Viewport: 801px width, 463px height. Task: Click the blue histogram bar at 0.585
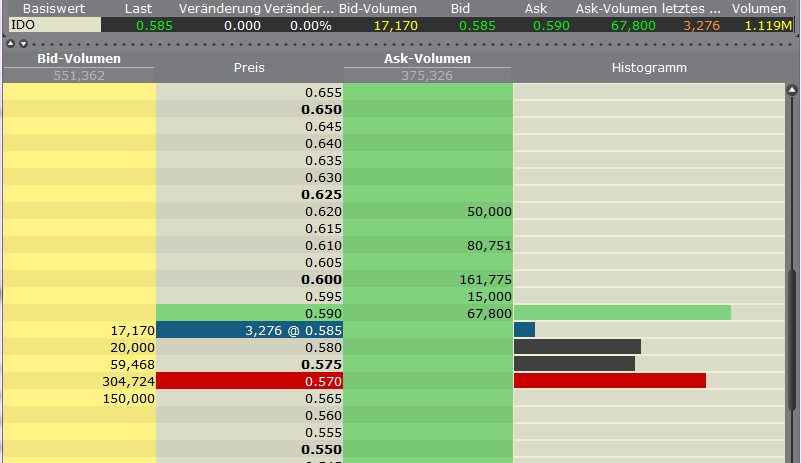pos(524,330)
